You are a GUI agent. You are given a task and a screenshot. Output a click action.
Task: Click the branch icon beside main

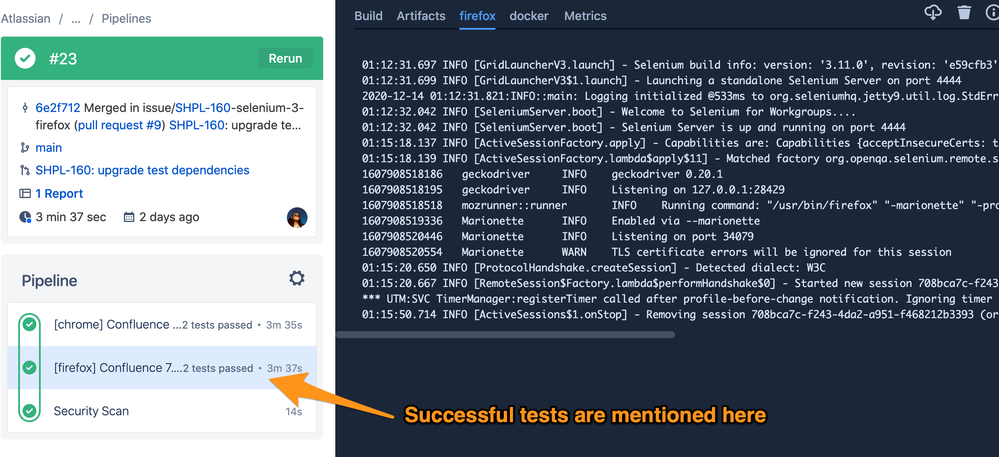25,148
